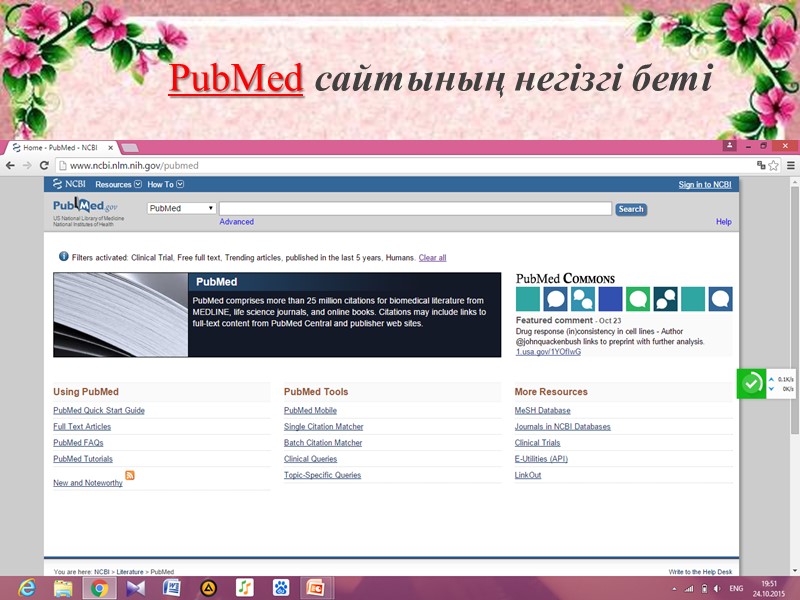Open LinkOut link
Image resolution: width=800 pixels, height=600 pixels.
[x=528, y=475]
